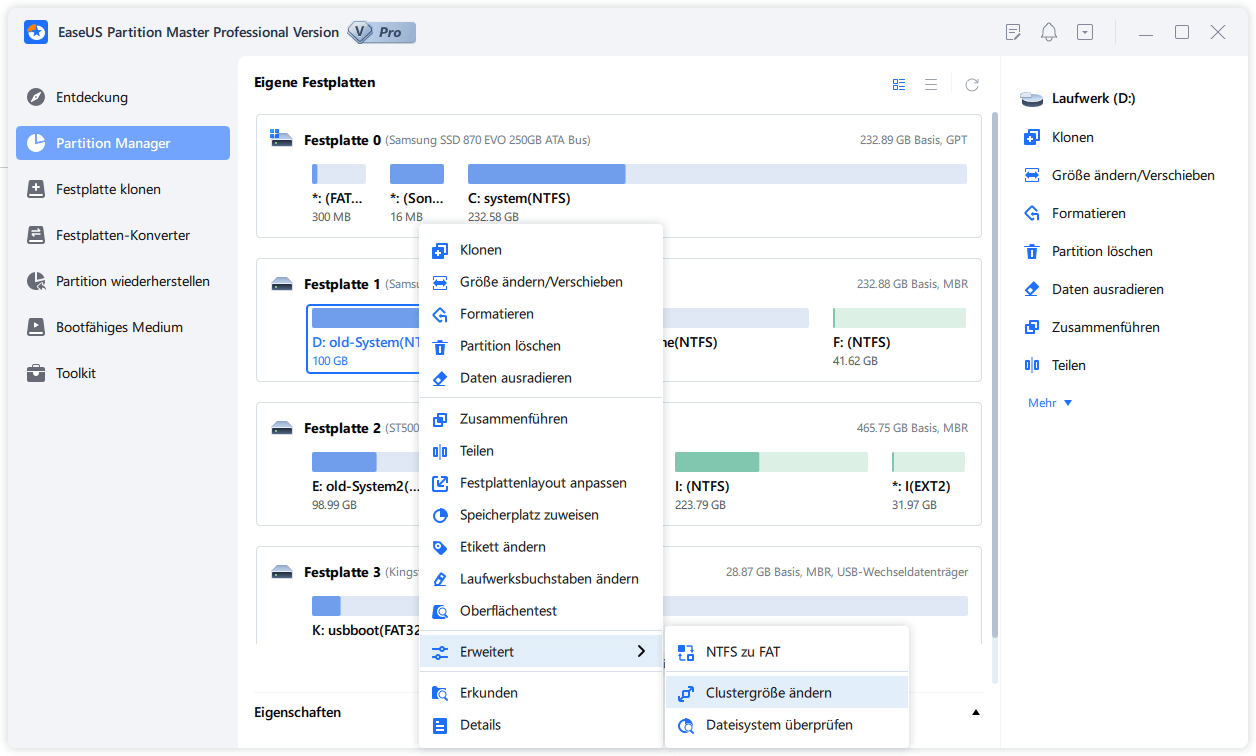Screen dimensions: 1256x756
Task: Choose Laufwerksbuchstaben ändern
Action: (541, 579)
